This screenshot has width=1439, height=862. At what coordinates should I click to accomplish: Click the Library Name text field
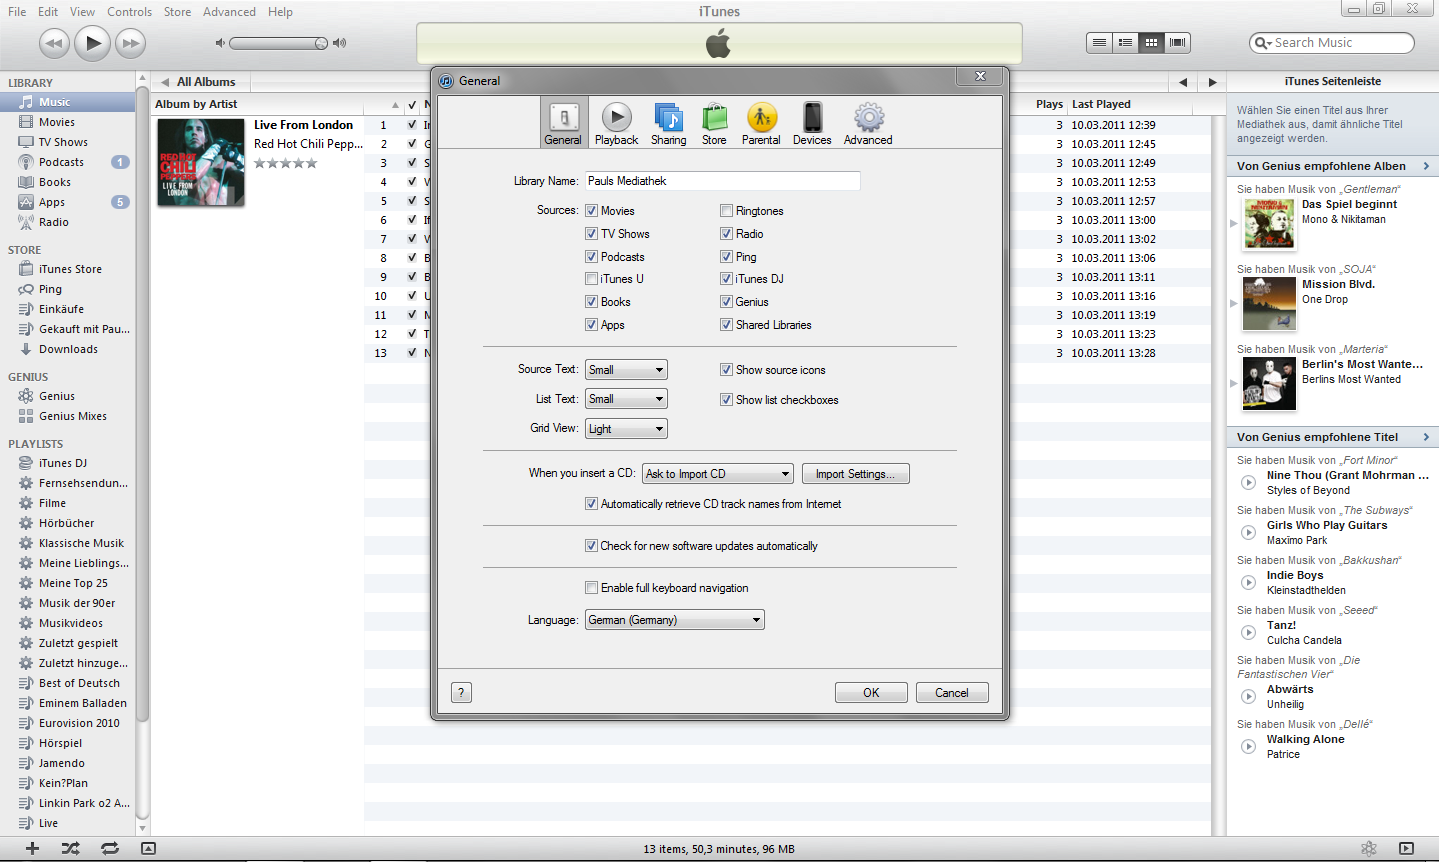[x=722, y=181]
